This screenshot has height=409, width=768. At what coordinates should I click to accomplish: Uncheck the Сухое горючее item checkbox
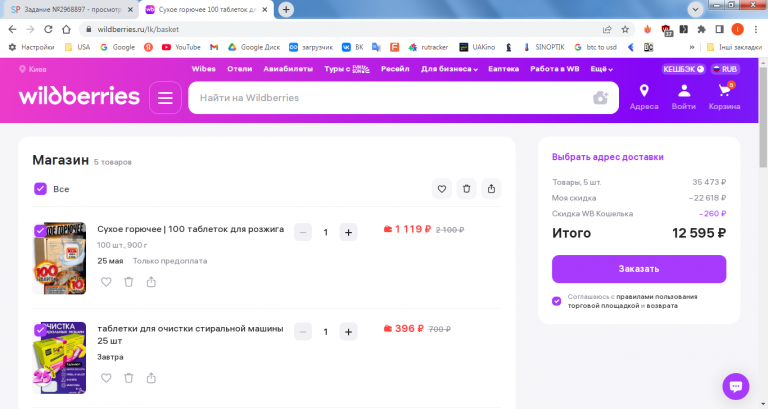click(x=40, y=230)
